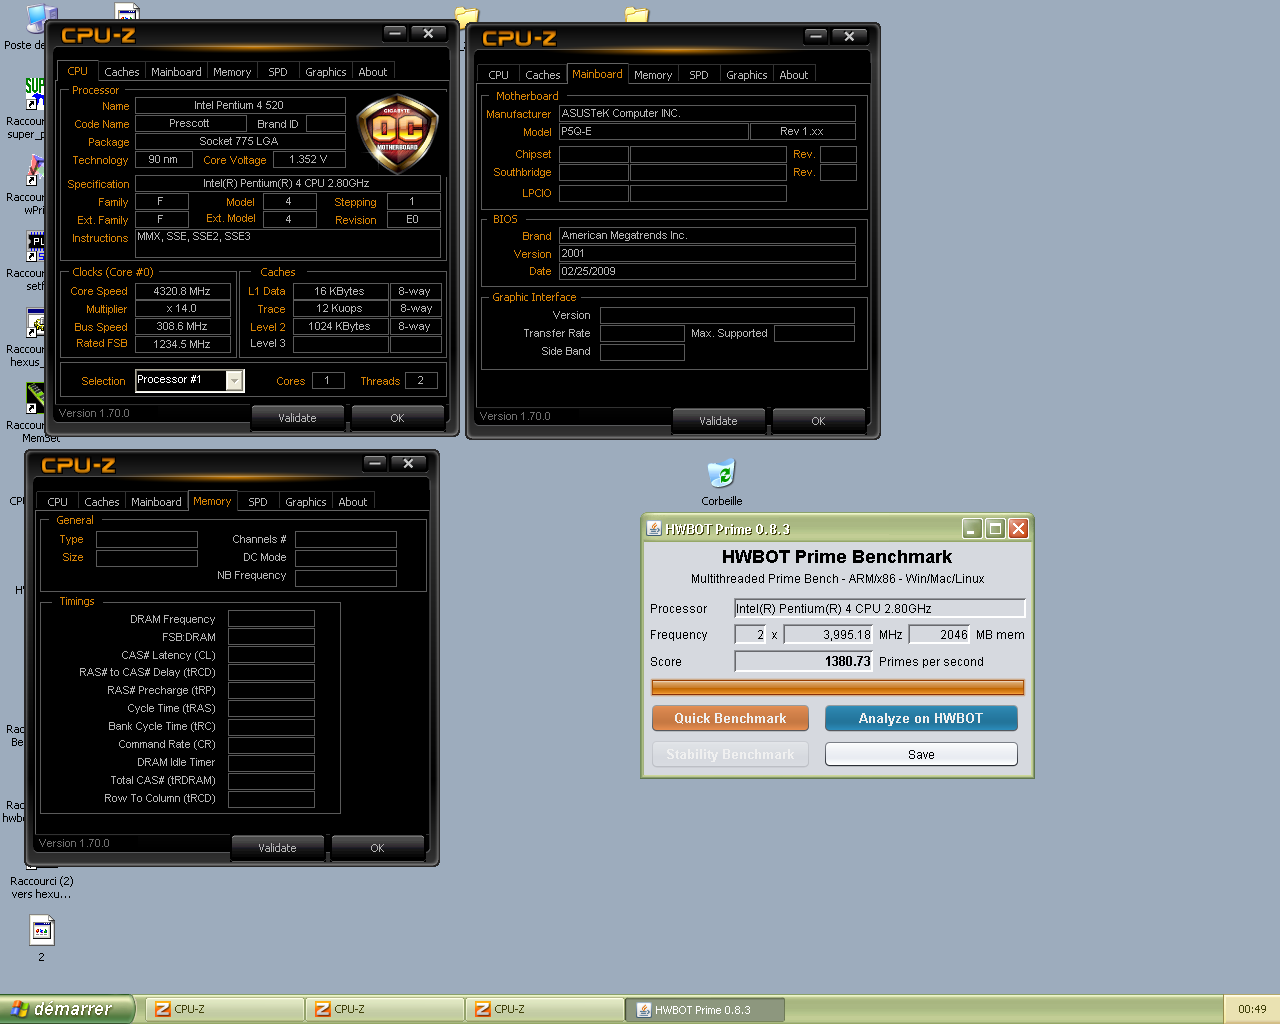Open SPD tab in the Mainboard CPU-Z window
This screenshot has width=1280, height=1024.
(699, 75)
